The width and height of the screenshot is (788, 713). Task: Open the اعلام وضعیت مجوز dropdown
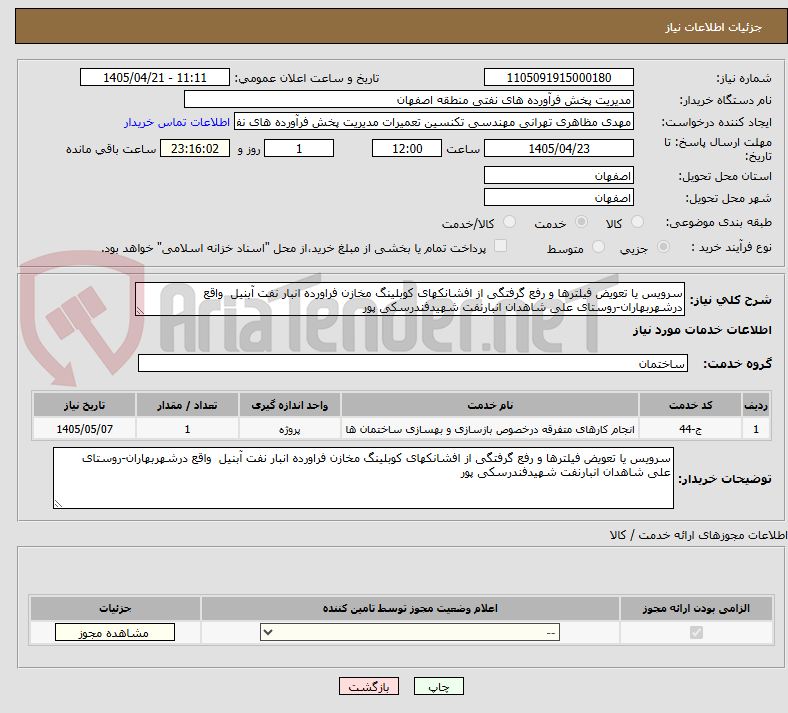[x=410, y=632]
